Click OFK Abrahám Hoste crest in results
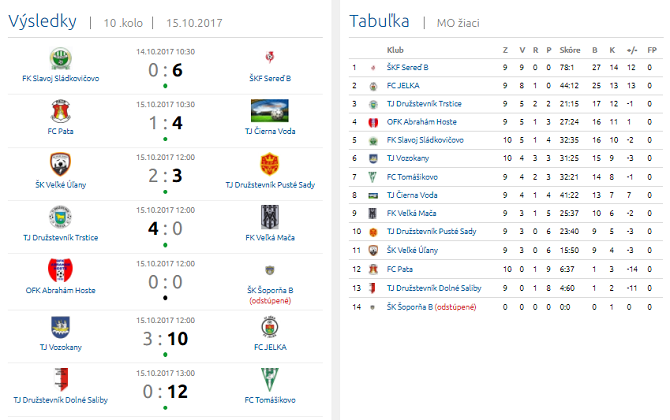This screenshot has height=420, width=670. [x=60, y=271]
